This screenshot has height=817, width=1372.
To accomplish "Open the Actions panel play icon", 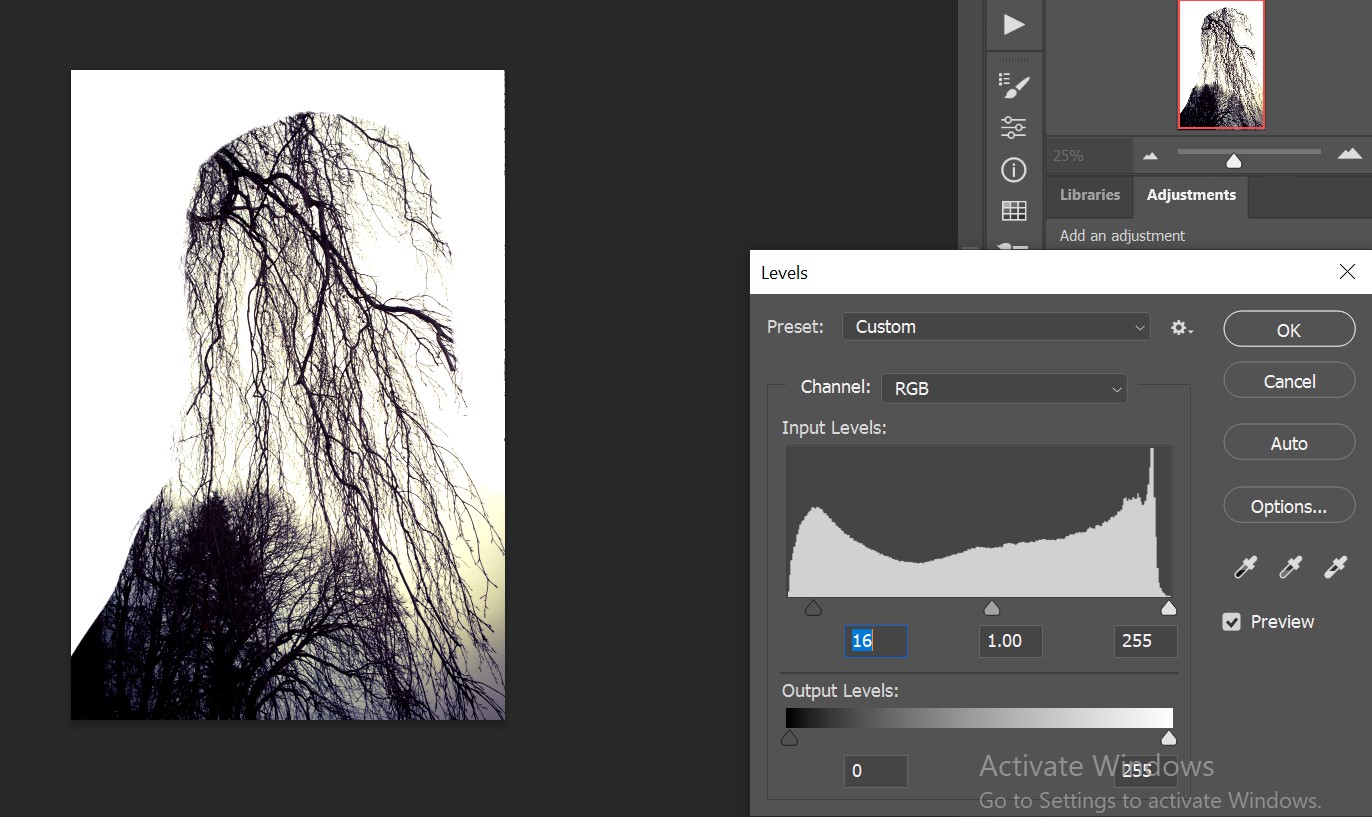I will 1014,25.
